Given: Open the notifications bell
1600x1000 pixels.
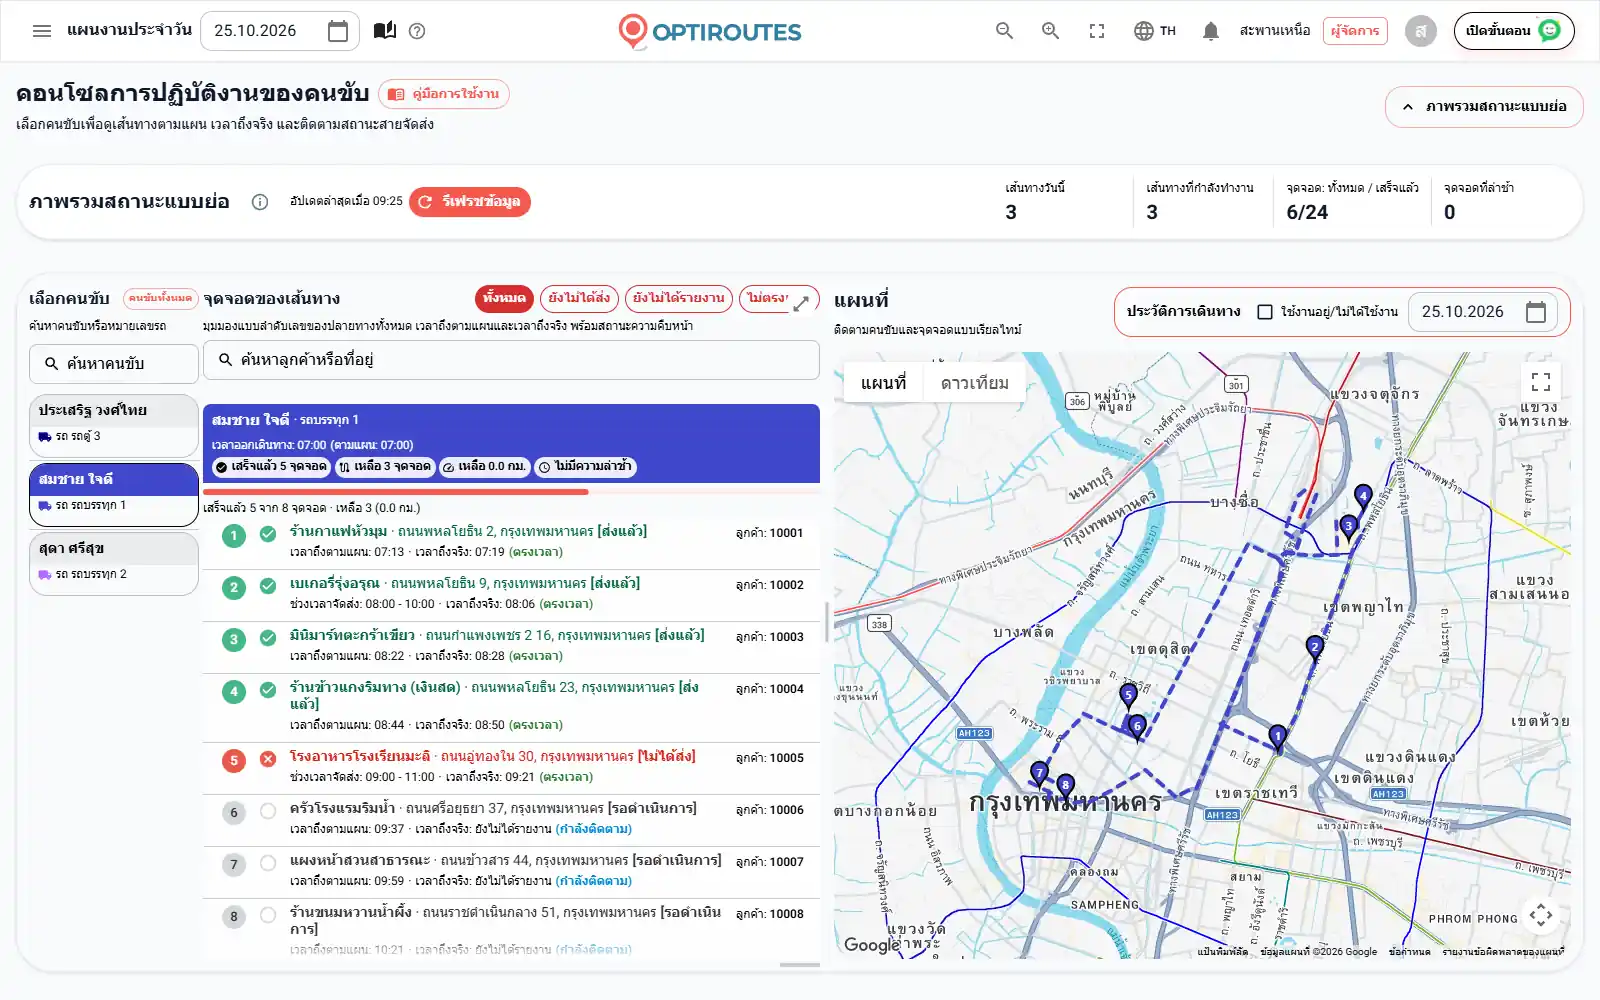Looking at the screenshot, I should tap(1211, 31).
